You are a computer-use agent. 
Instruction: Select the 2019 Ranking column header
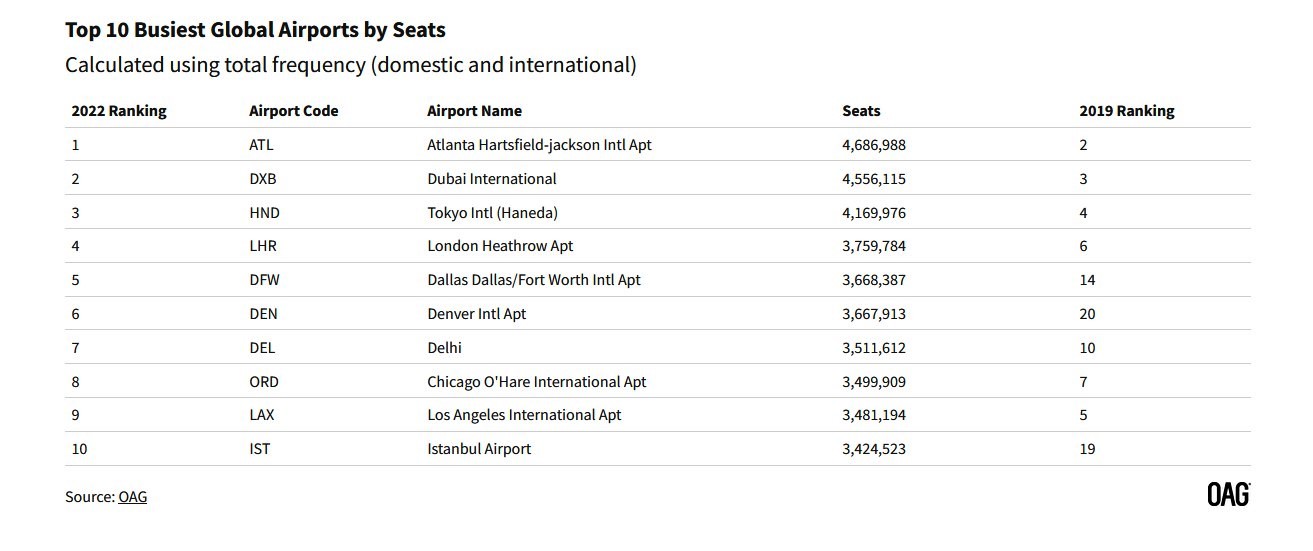coord(1127,111)
